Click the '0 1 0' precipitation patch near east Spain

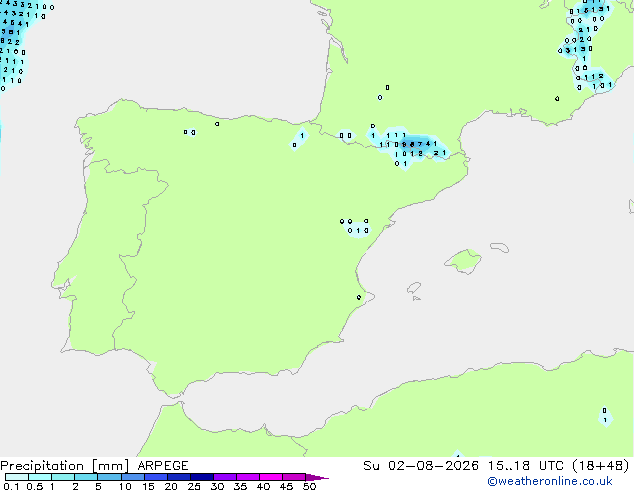tap(358, 230)
